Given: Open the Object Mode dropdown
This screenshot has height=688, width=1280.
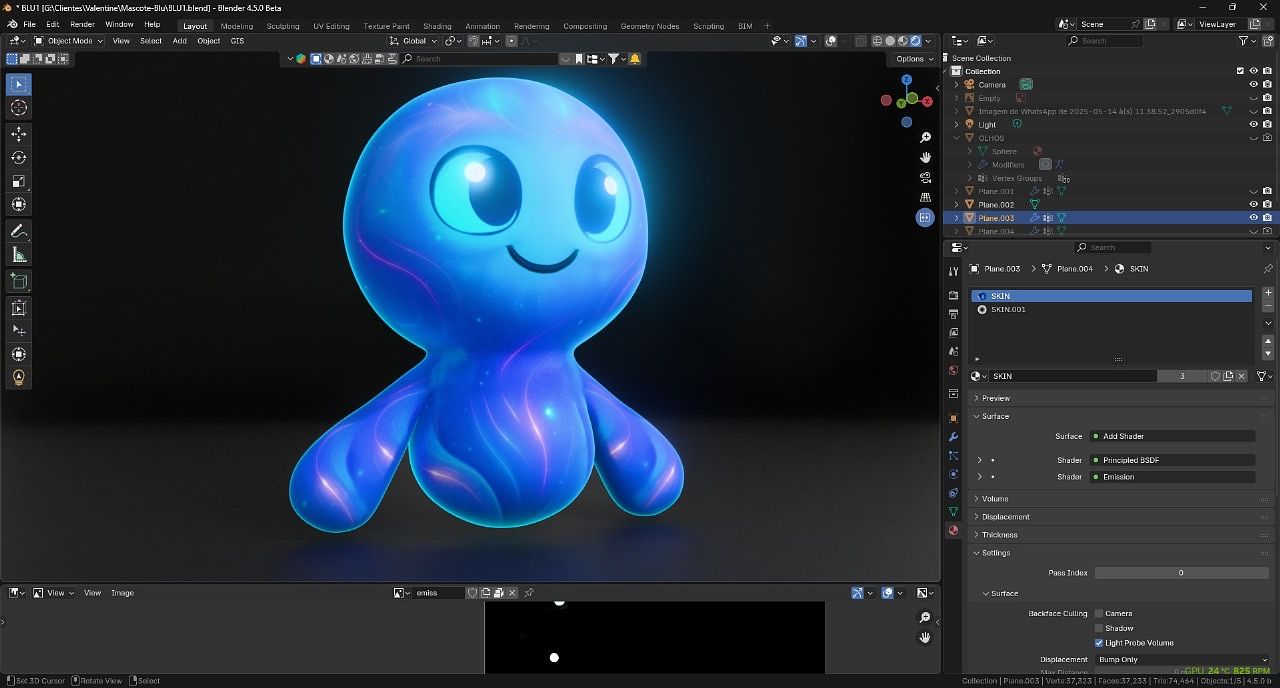Looking at the screenshot, I should click(x=68, y=41).
